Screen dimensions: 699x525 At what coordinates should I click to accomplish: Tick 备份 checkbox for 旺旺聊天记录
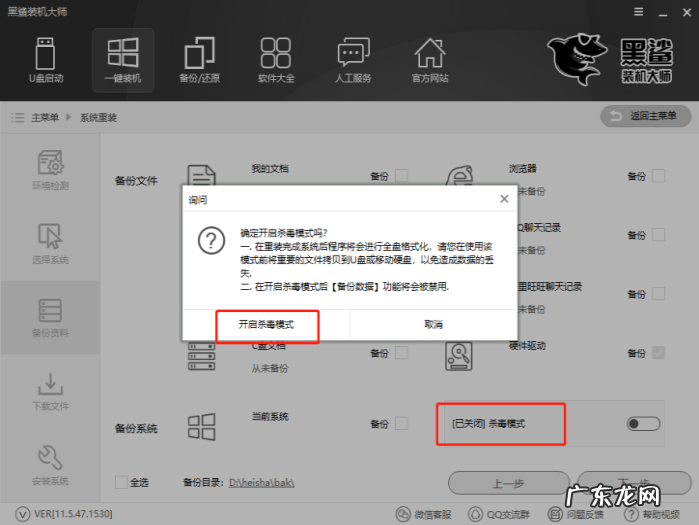[658, 294]
